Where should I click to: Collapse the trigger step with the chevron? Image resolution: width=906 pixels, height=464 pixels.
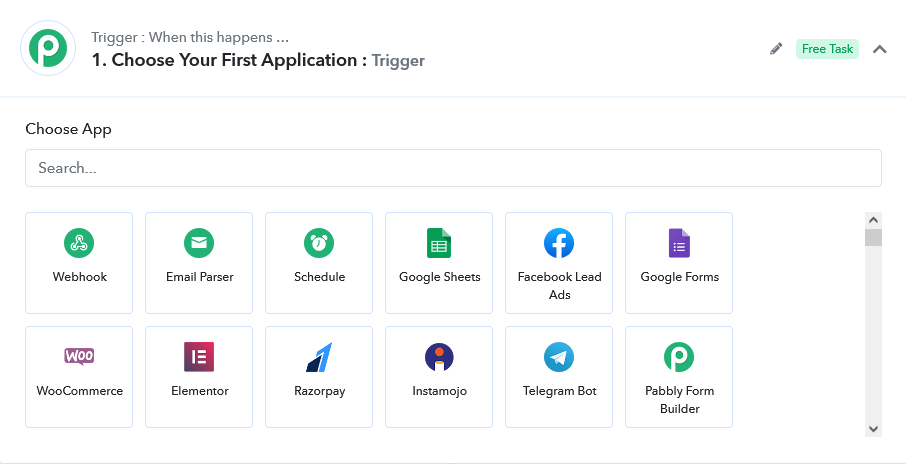(x=879, y=49)
